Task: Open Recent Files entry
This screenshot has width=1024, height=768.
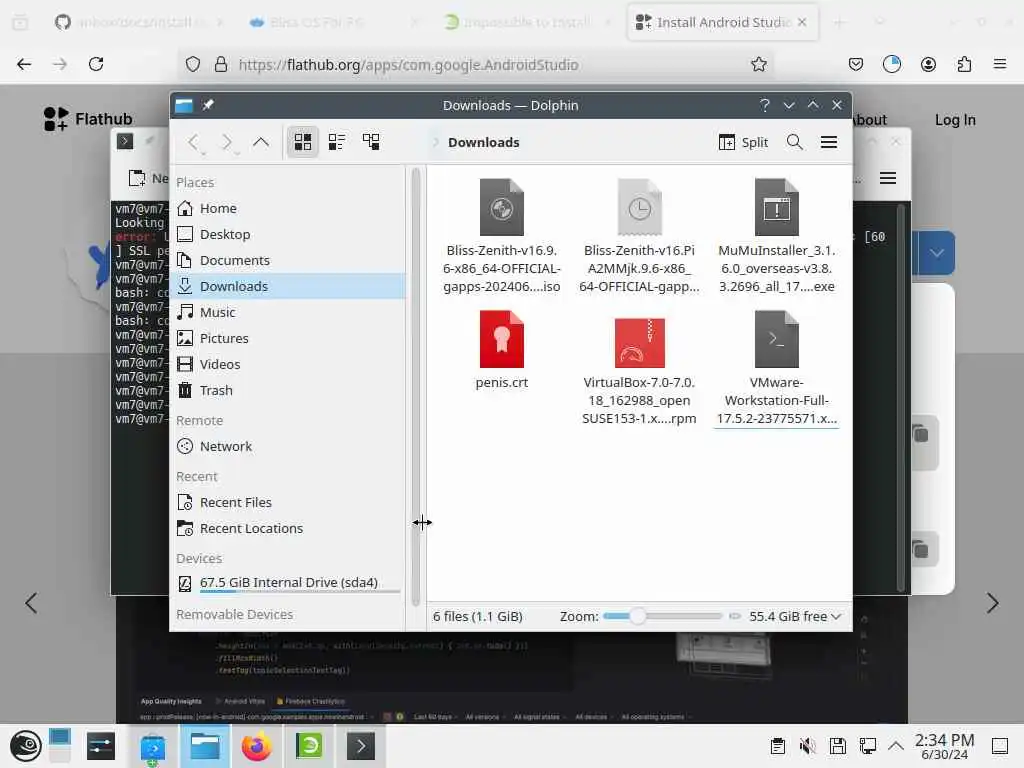Action: pos(287,503)
